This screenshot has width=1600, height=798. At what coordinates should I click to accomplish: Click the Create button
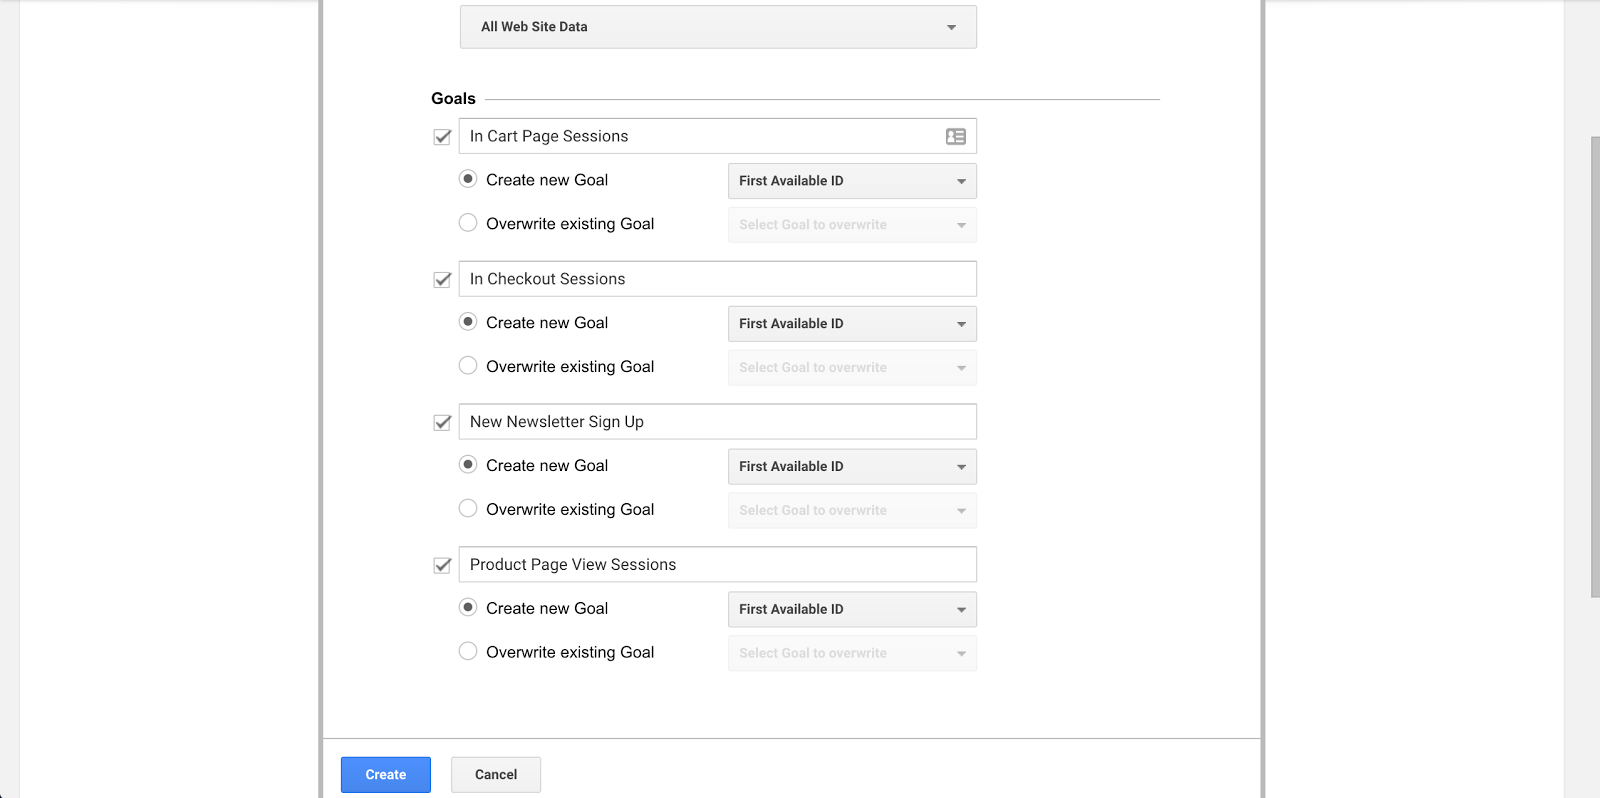coord(386,775)
